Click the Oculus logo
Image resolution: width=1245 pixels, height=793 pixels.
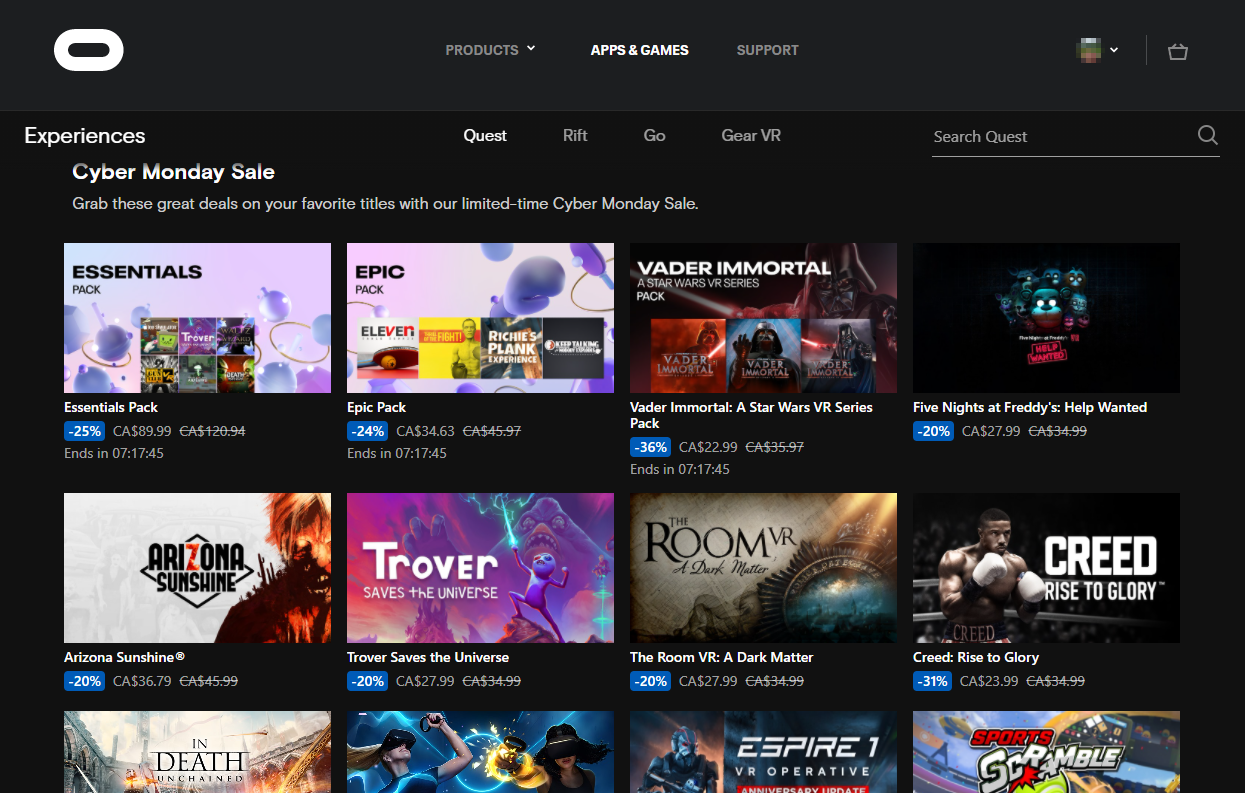pyautogui.click(x=89, y=50)
